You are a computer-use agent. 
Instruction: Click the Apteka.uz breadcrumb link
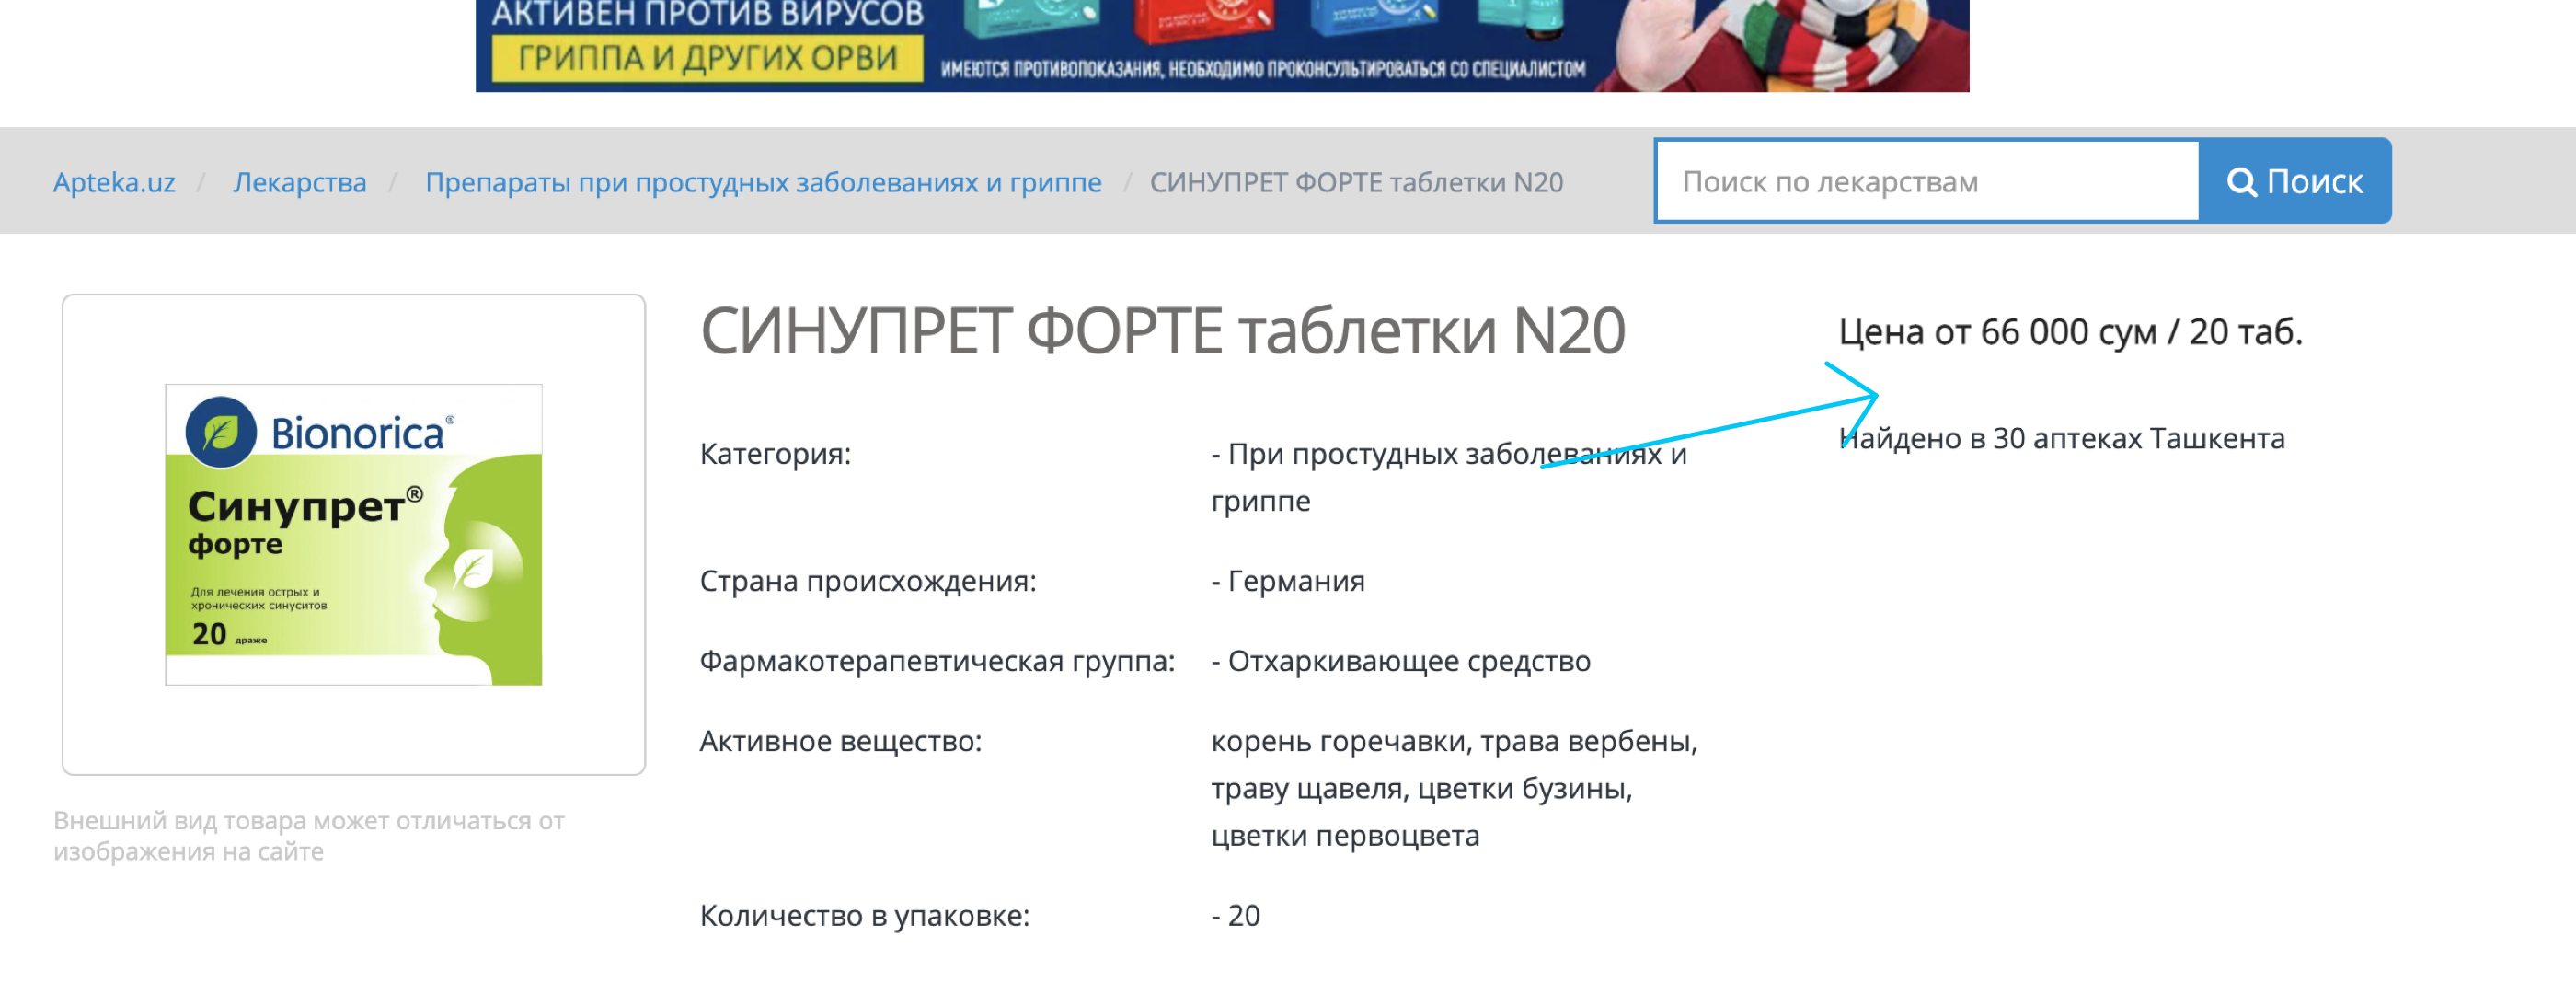(x=114, y=182)
